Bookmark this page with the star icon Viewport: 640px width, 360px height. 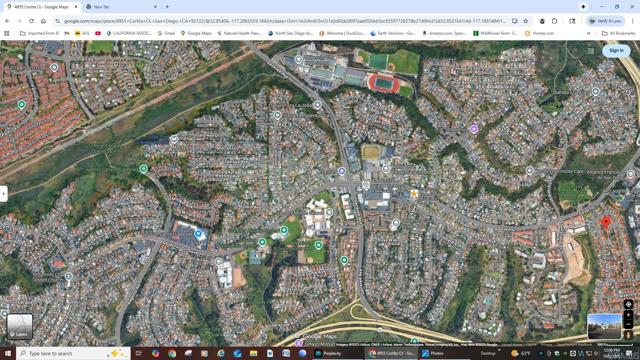click(x=526, y=21)
